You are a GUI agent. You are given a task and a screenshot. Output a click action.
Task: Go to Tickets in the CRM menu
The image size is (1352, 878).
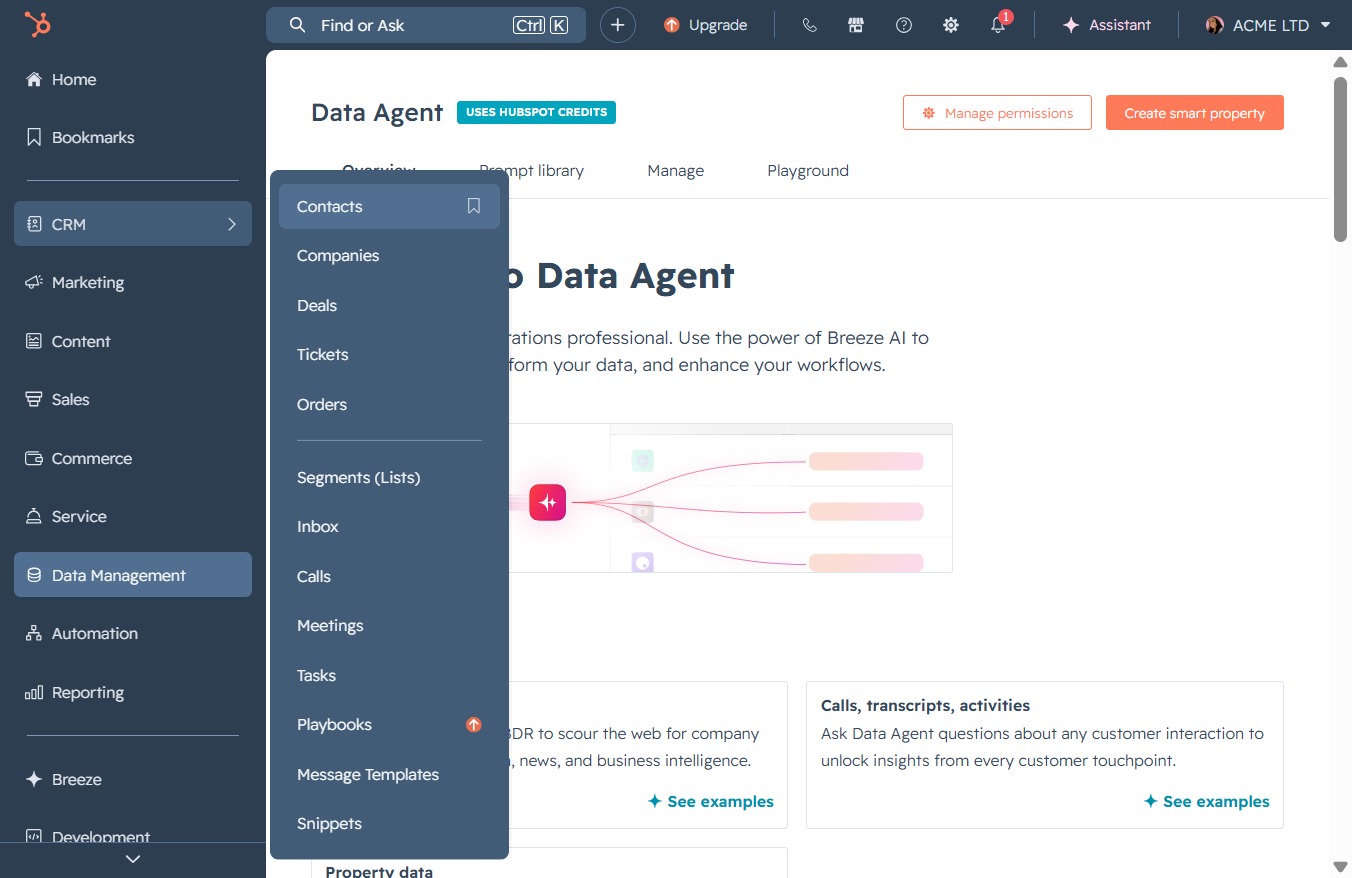pos(389,354)
